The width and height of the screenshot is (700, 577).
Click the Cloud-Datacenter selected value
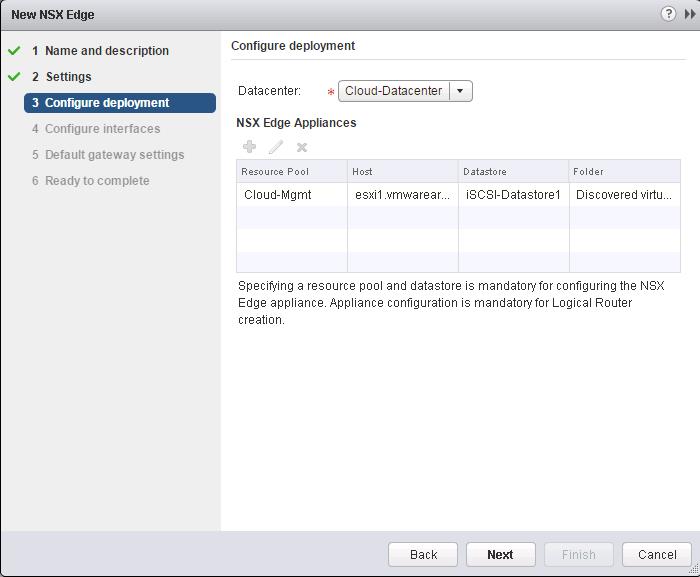click(x=393, y=91)
